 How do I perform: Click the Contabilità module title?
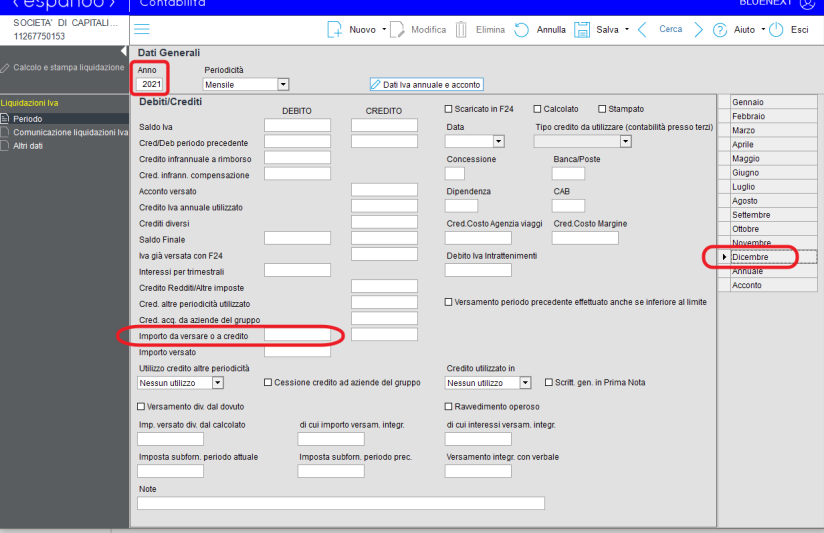click(x=172, y=4)
